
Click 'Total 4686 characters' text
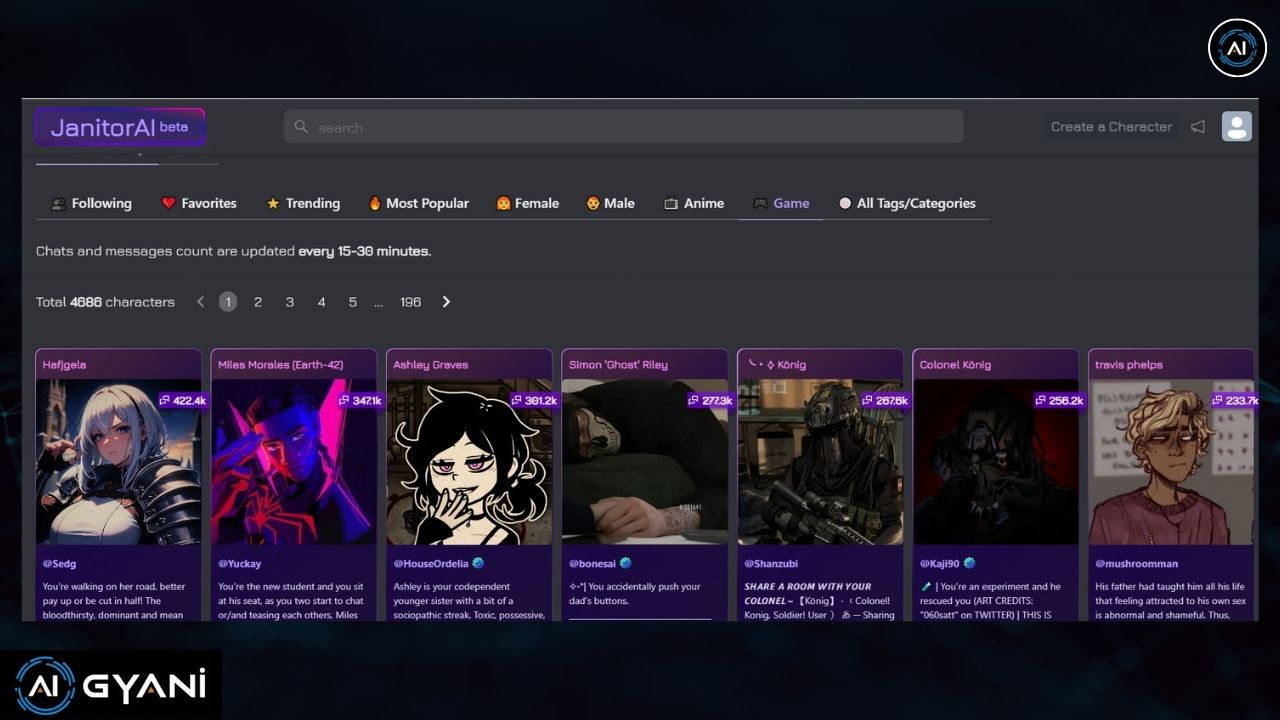tap(105, 302)
